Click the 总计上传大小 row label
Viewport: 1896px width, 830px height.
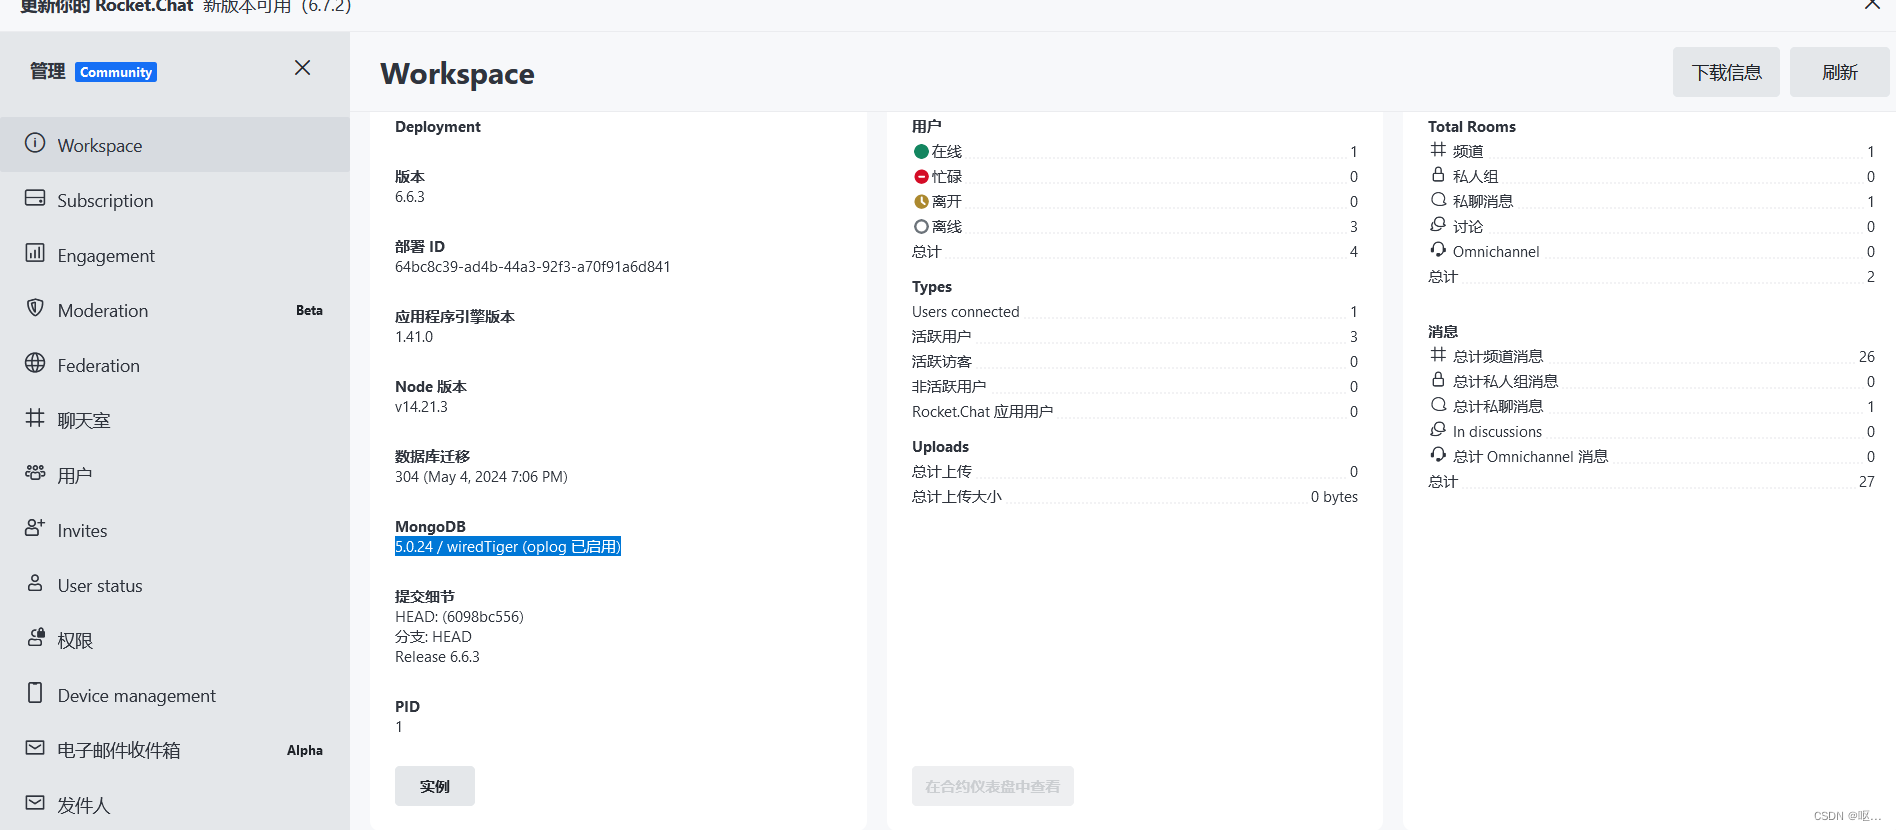(956, 496)
